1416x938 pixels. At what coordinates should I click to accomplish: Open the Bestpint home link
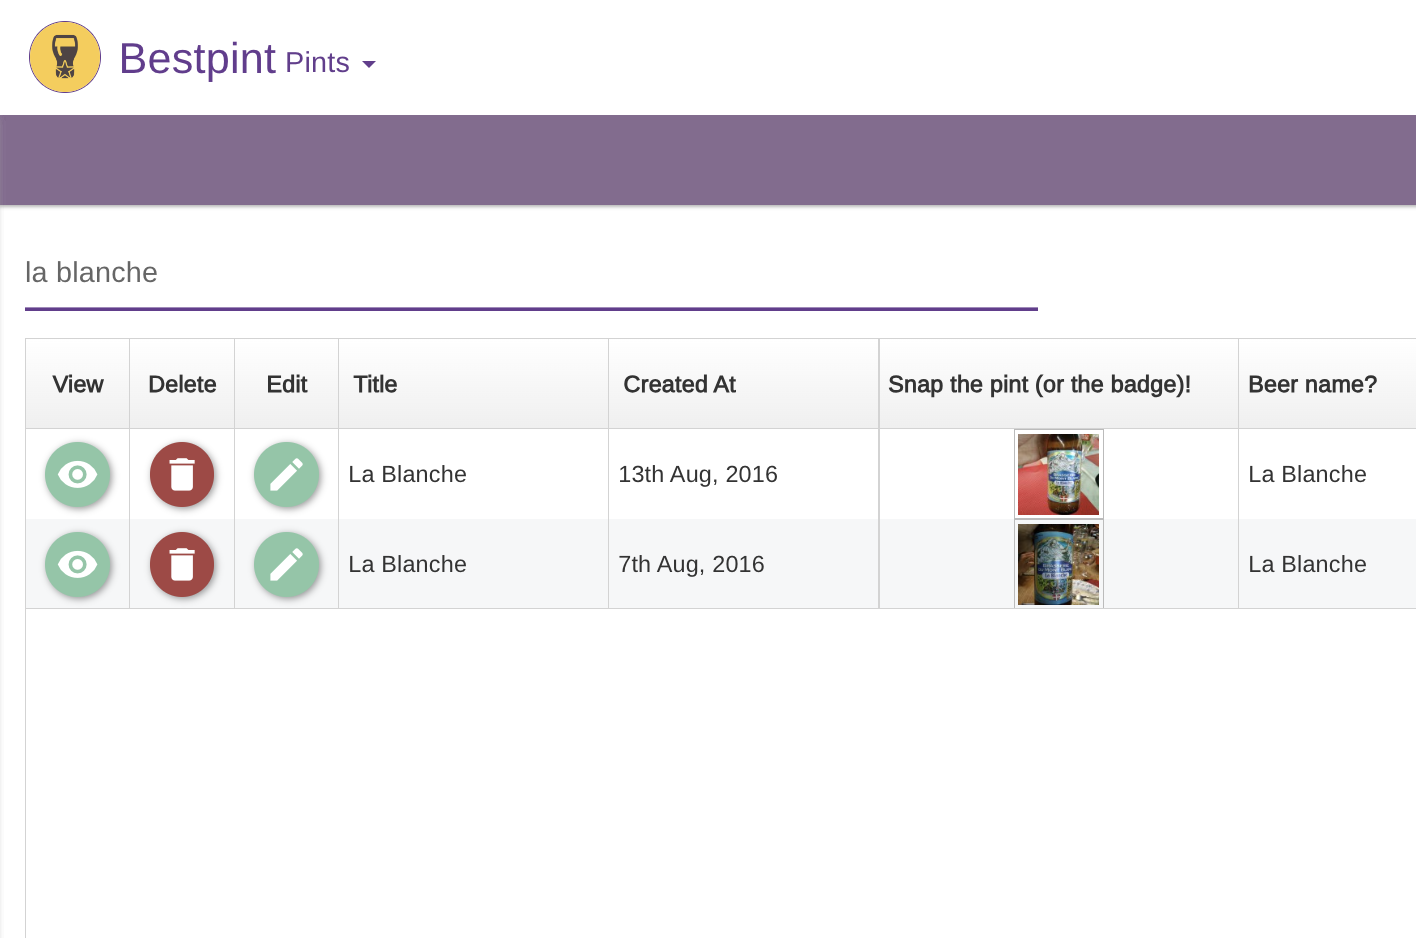[197, 59]
